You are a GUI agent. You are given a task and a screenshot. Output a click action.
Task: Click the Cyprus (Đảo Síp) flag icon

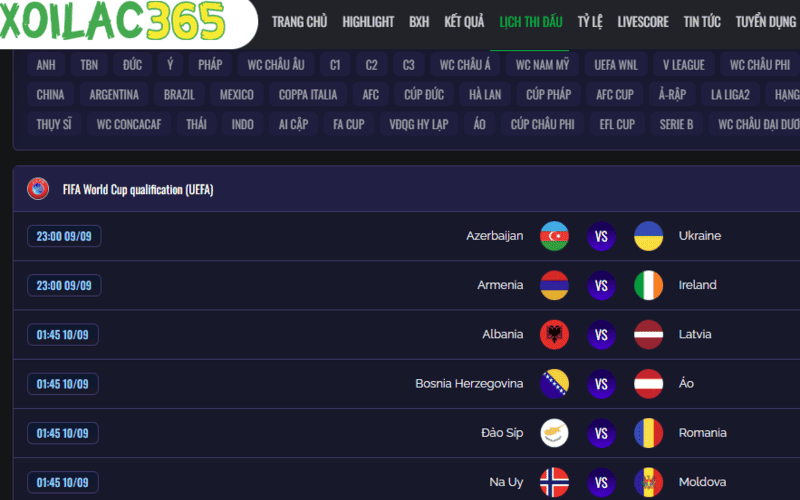point(554,433)
